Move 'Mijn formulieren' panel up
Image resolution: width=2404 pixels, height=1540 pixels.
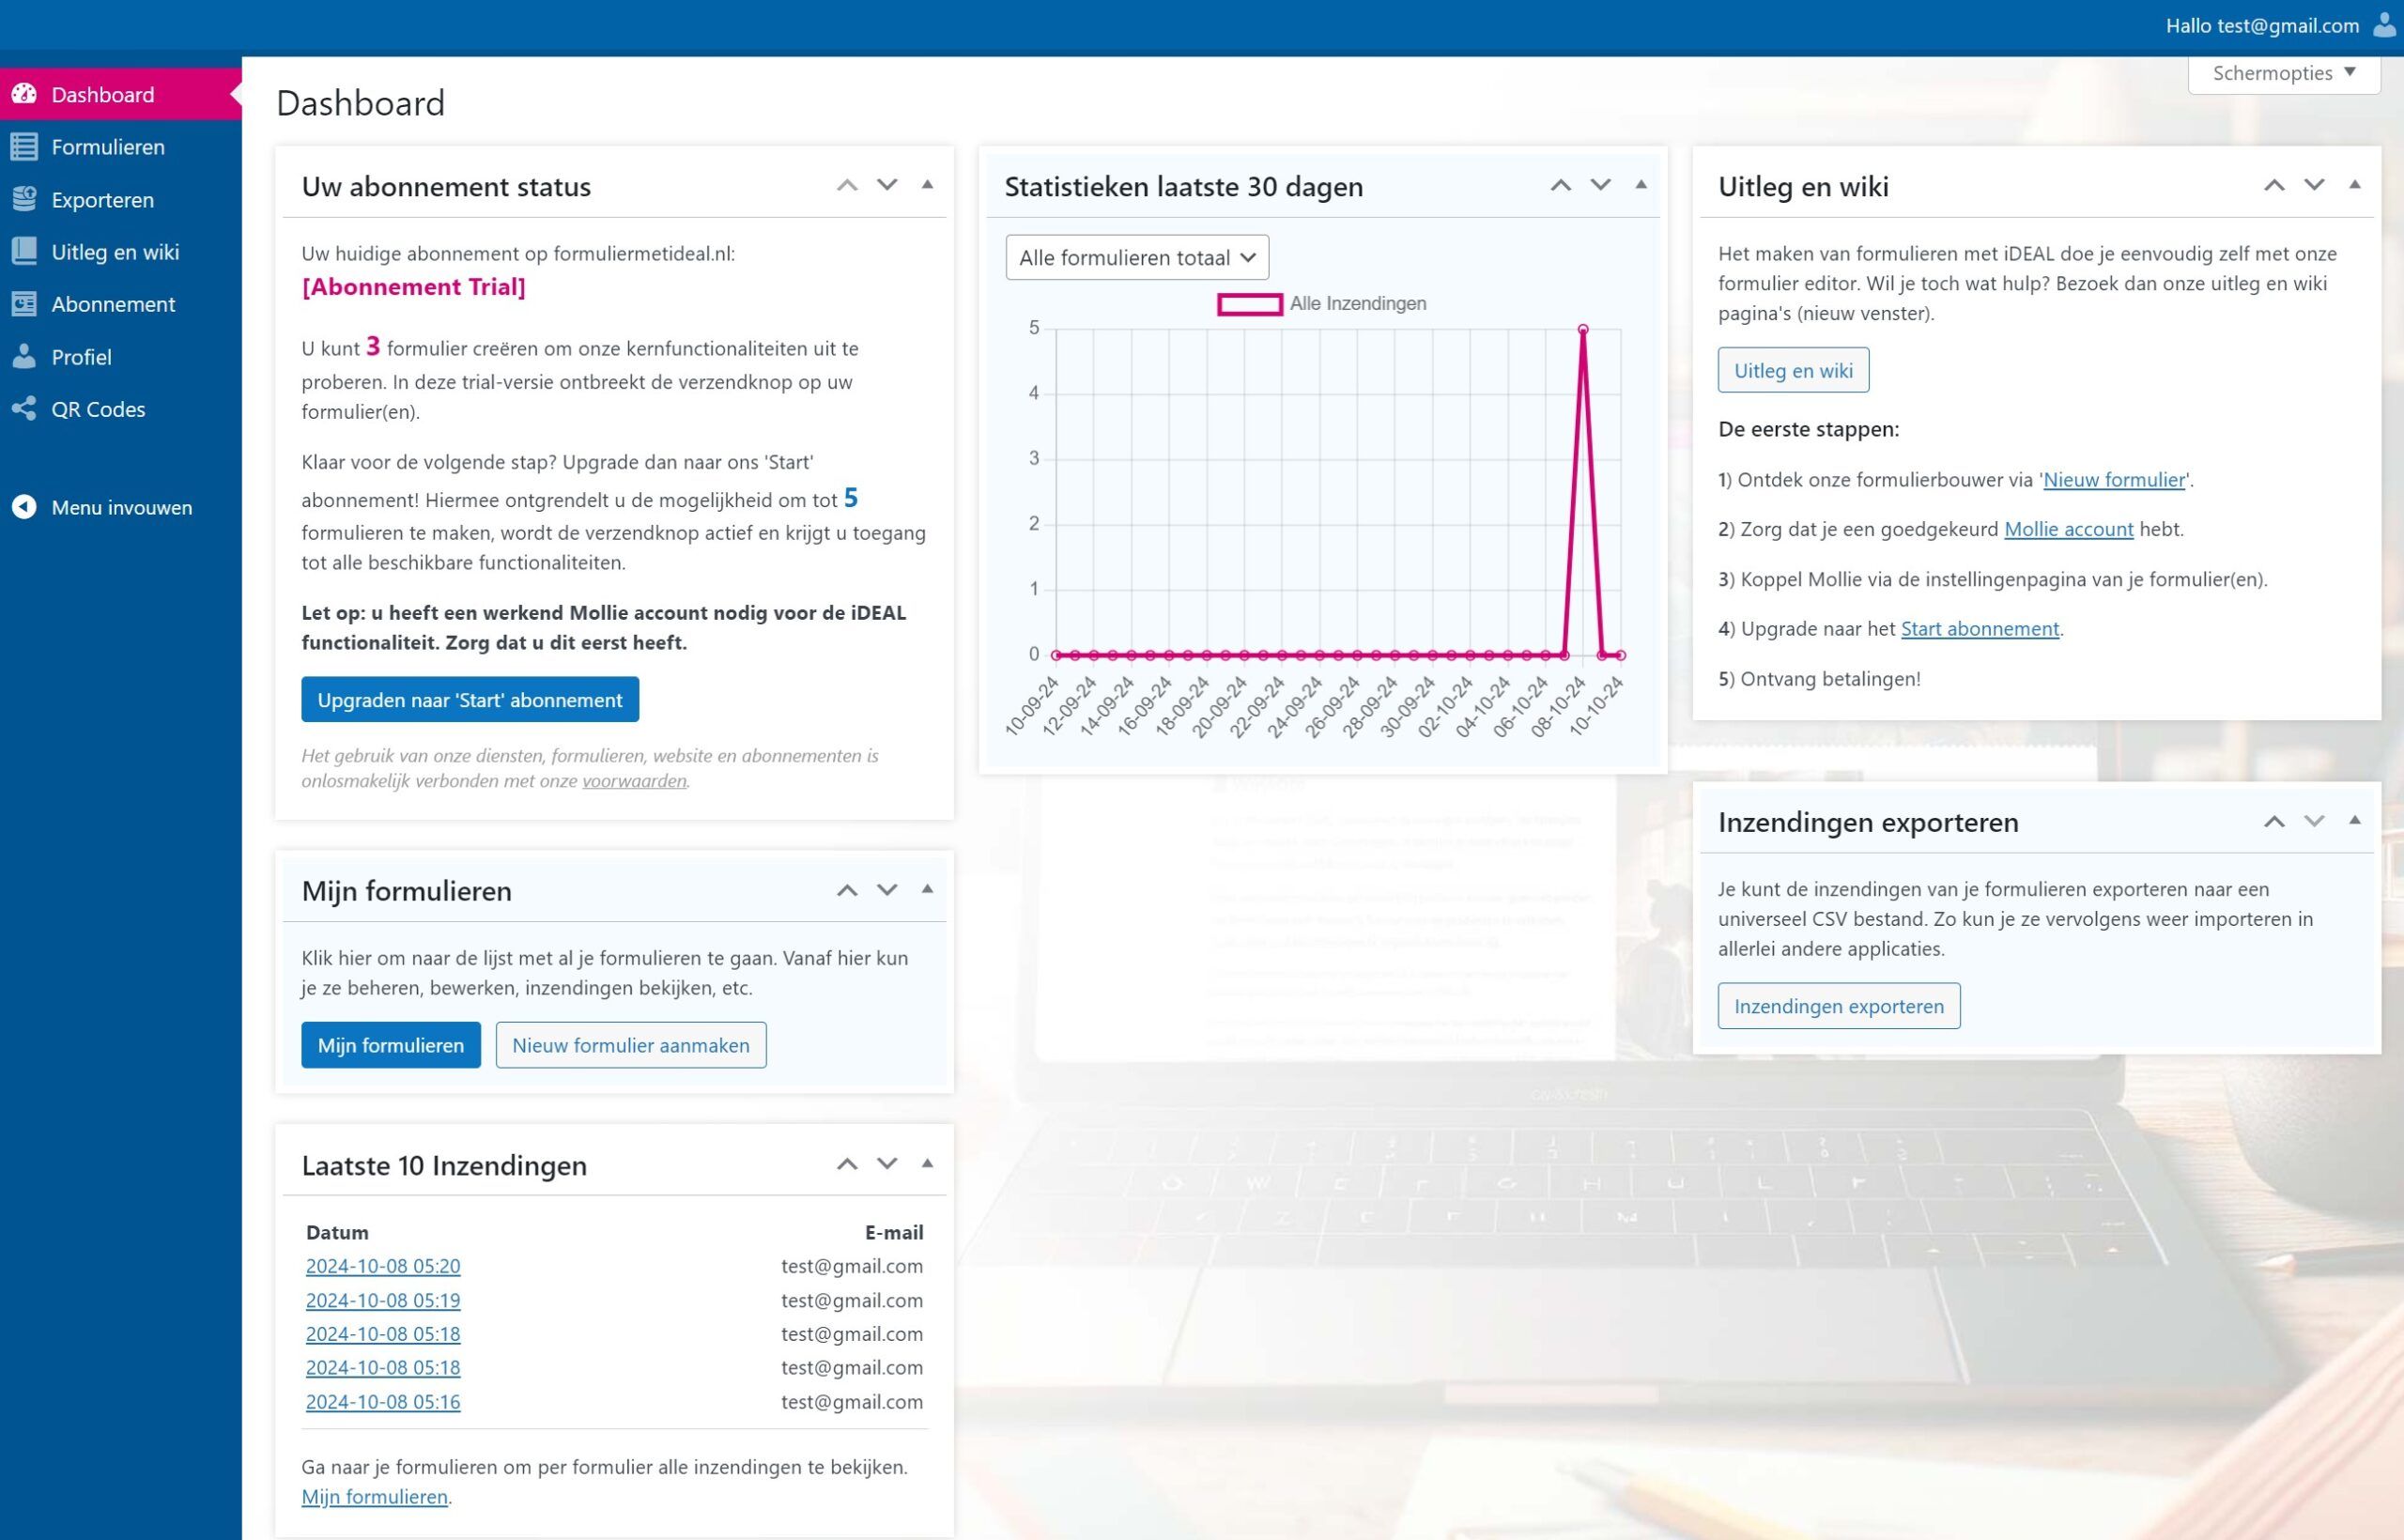tap(847, 890)
